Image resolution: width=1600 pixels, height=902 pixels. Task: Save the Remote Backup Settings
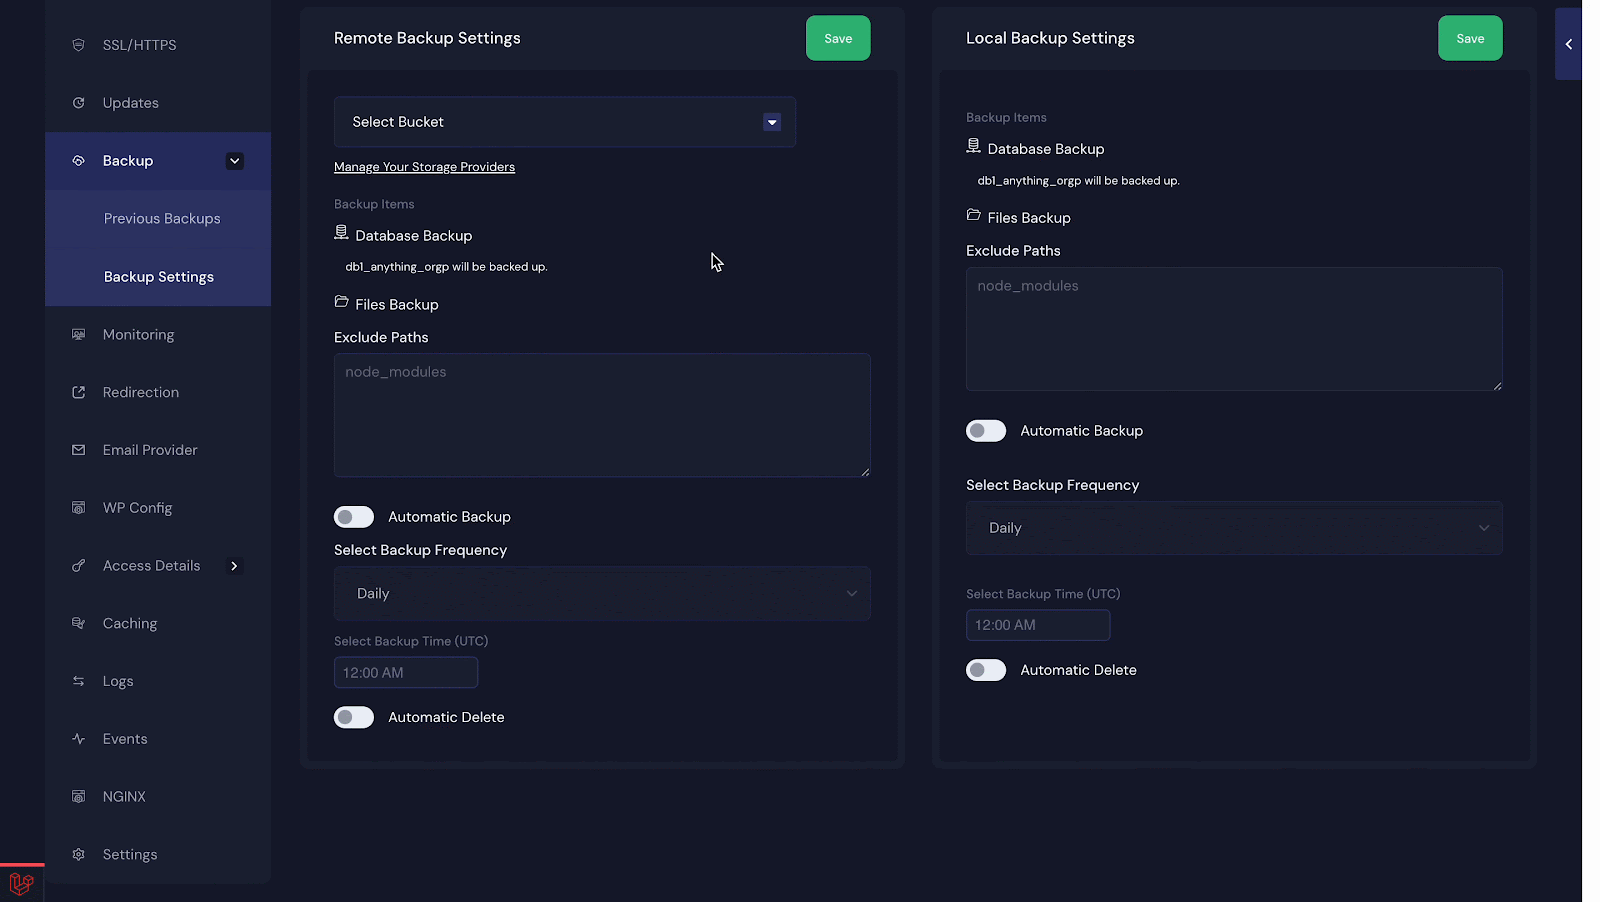point(837,38)
